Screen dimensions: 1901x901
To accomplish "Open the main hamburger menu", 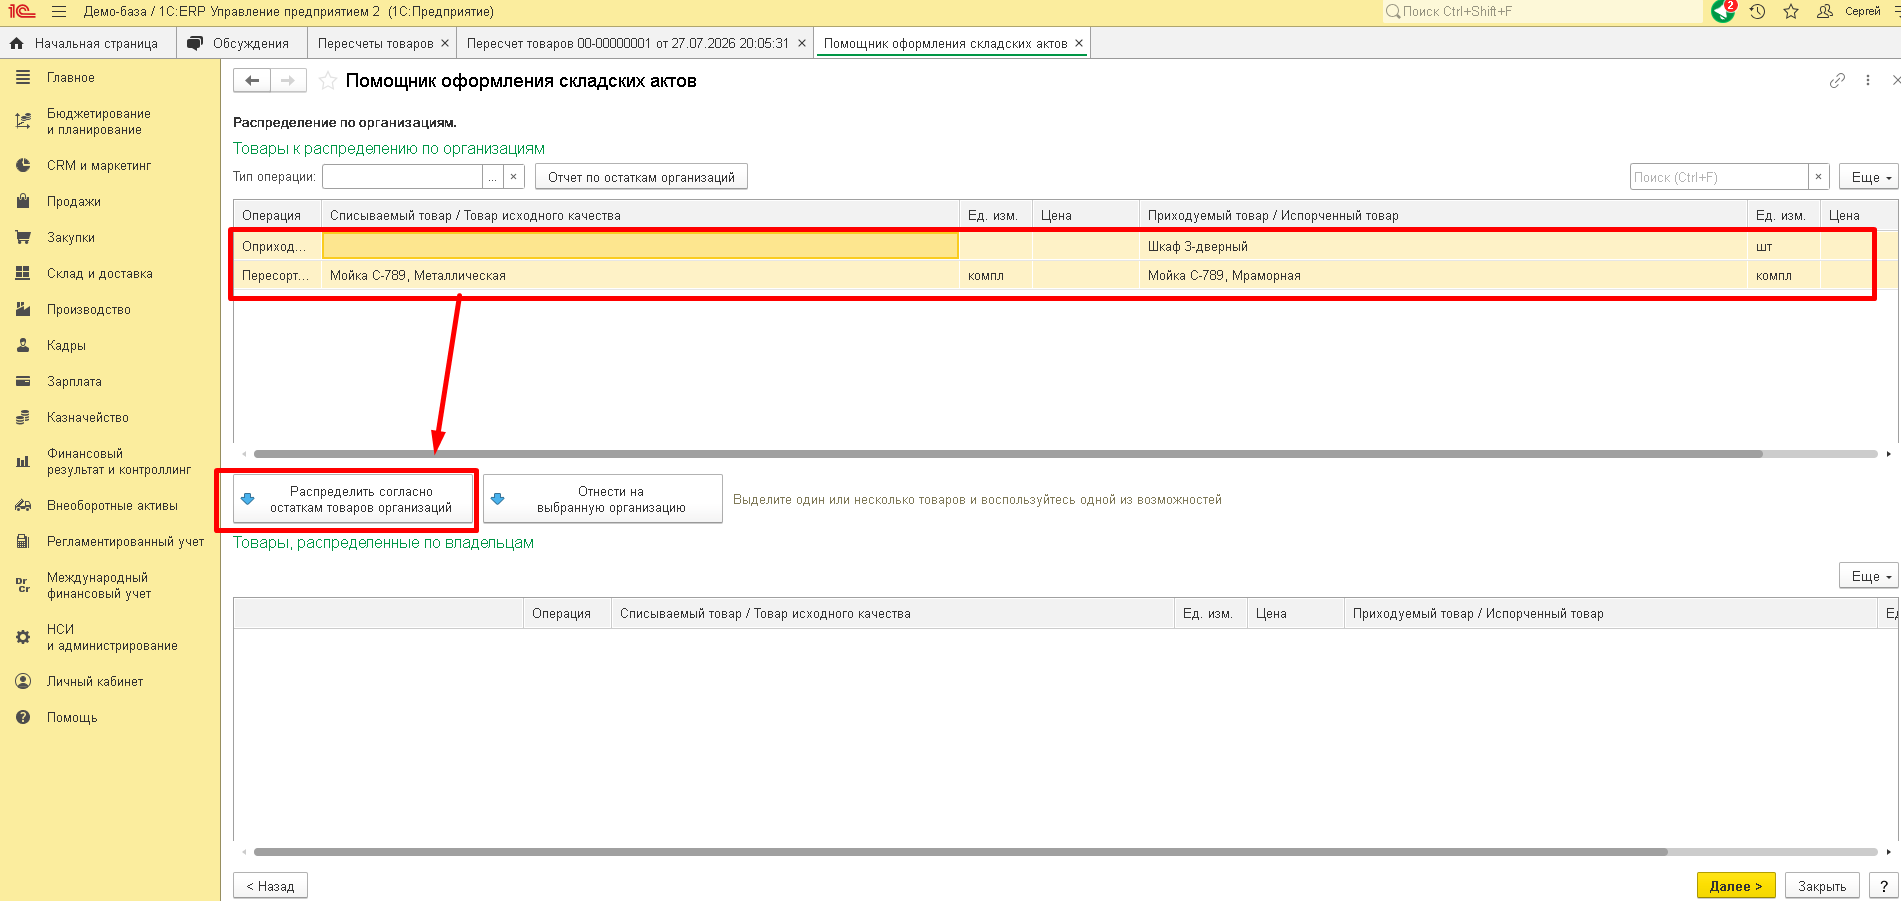I will 59,12.
